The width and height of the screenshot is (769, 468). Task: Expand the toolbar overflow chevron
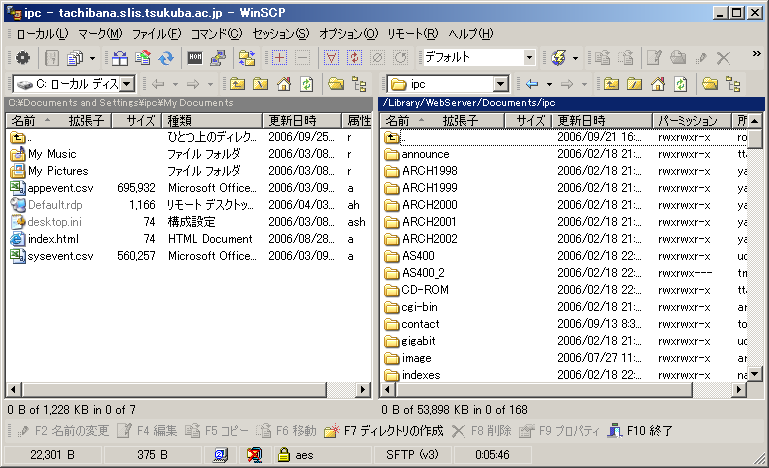[x=757, y=53]
